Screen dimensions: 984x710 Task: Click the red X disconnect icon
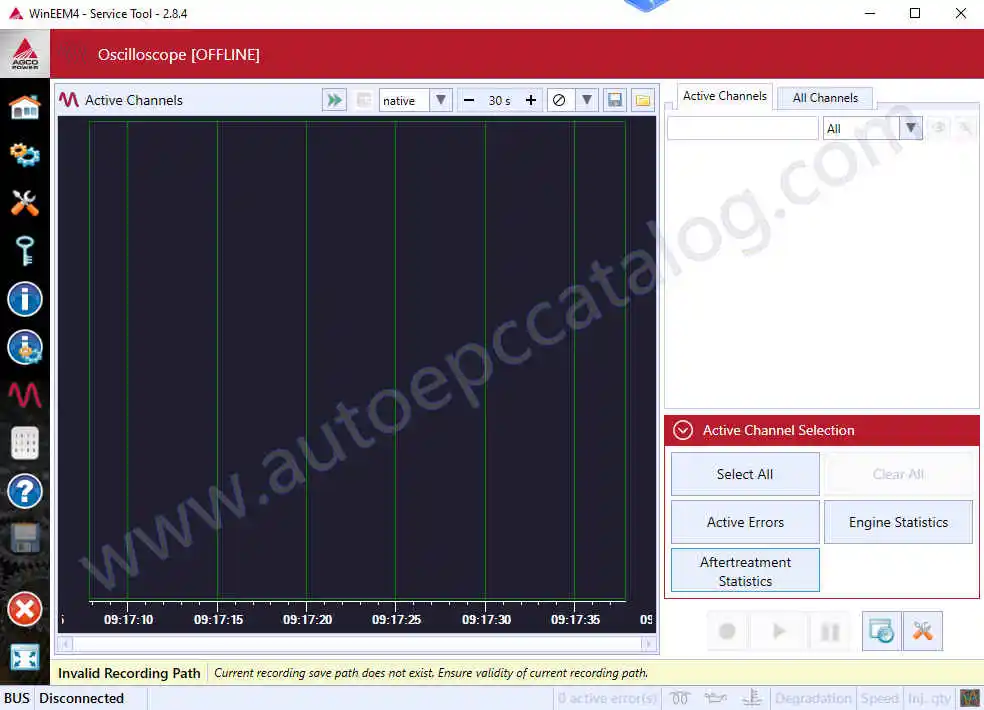pyautogui.click(x=25, y=609)
